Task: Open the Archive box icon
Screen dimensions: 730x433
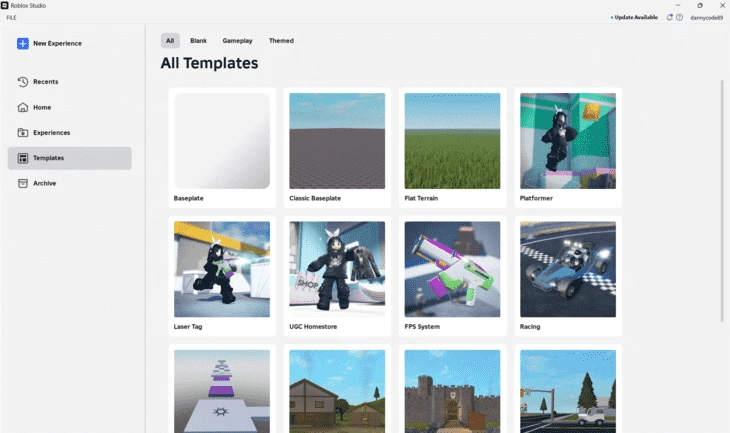Action: click(x=23, y=183)
